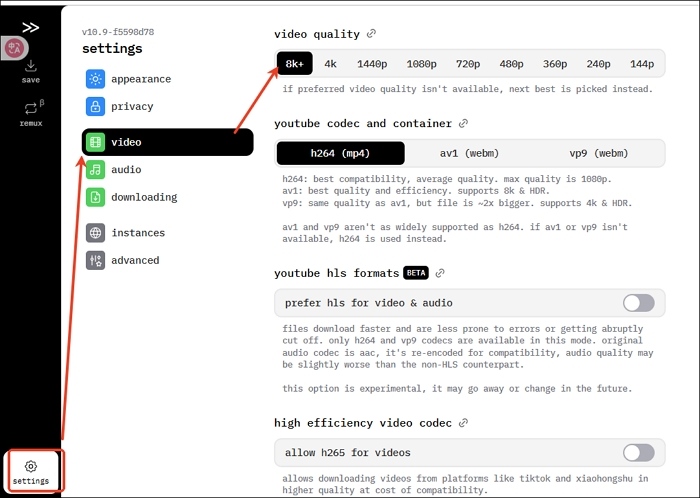Screen dimensions: 700x498
Task: Copy link icon next to video quality
Action: pos(371,34)
